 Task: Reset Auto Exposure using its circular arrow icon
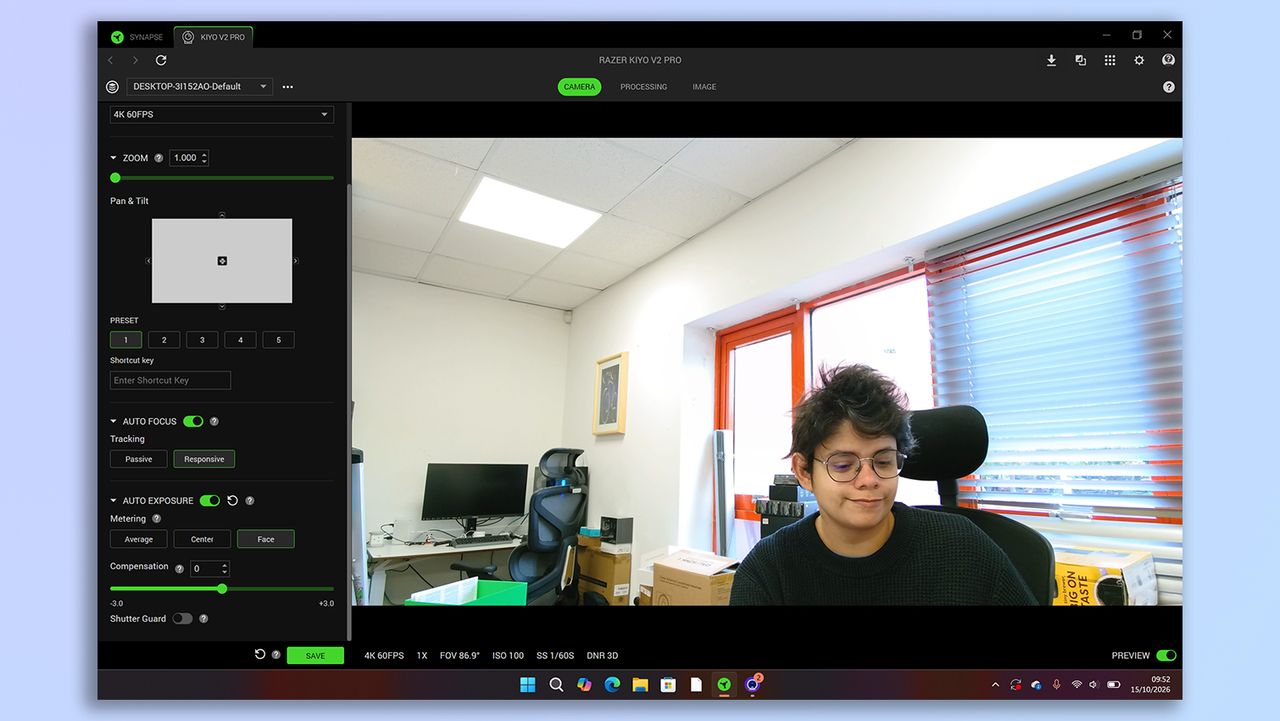[233, 500]
